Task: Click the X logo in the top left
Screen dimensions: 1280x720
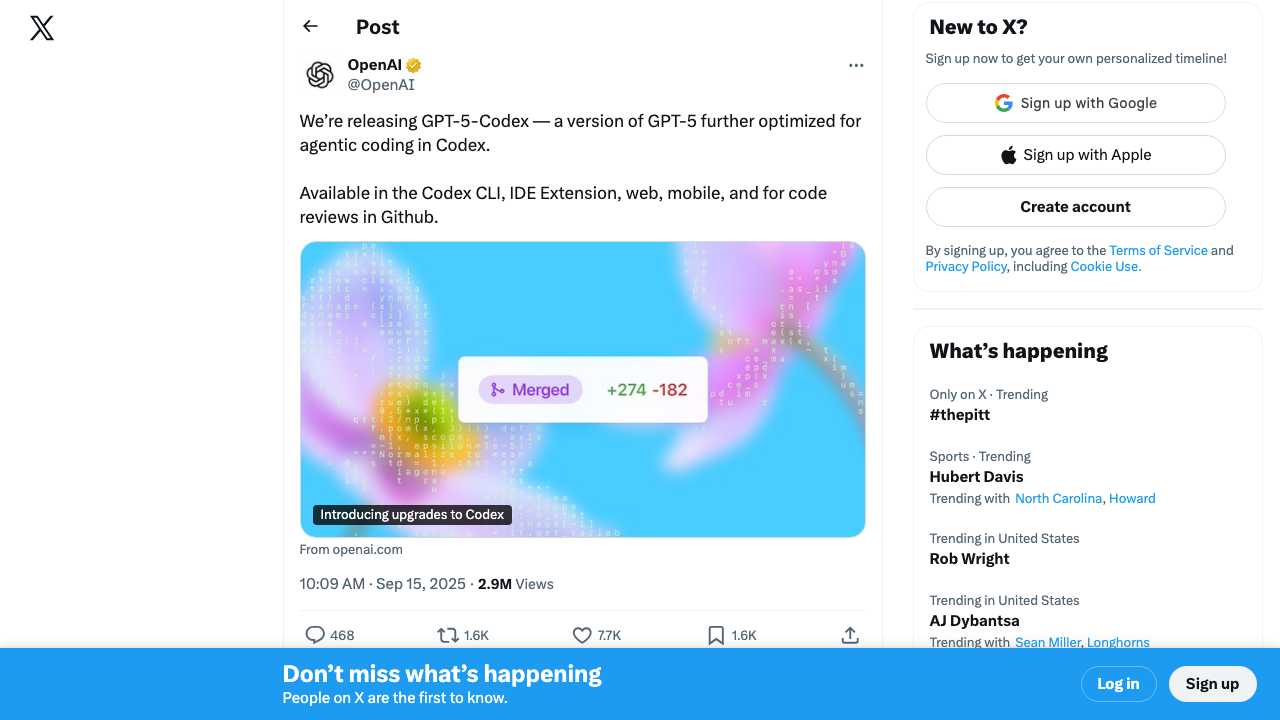Action: pos(41,28)
